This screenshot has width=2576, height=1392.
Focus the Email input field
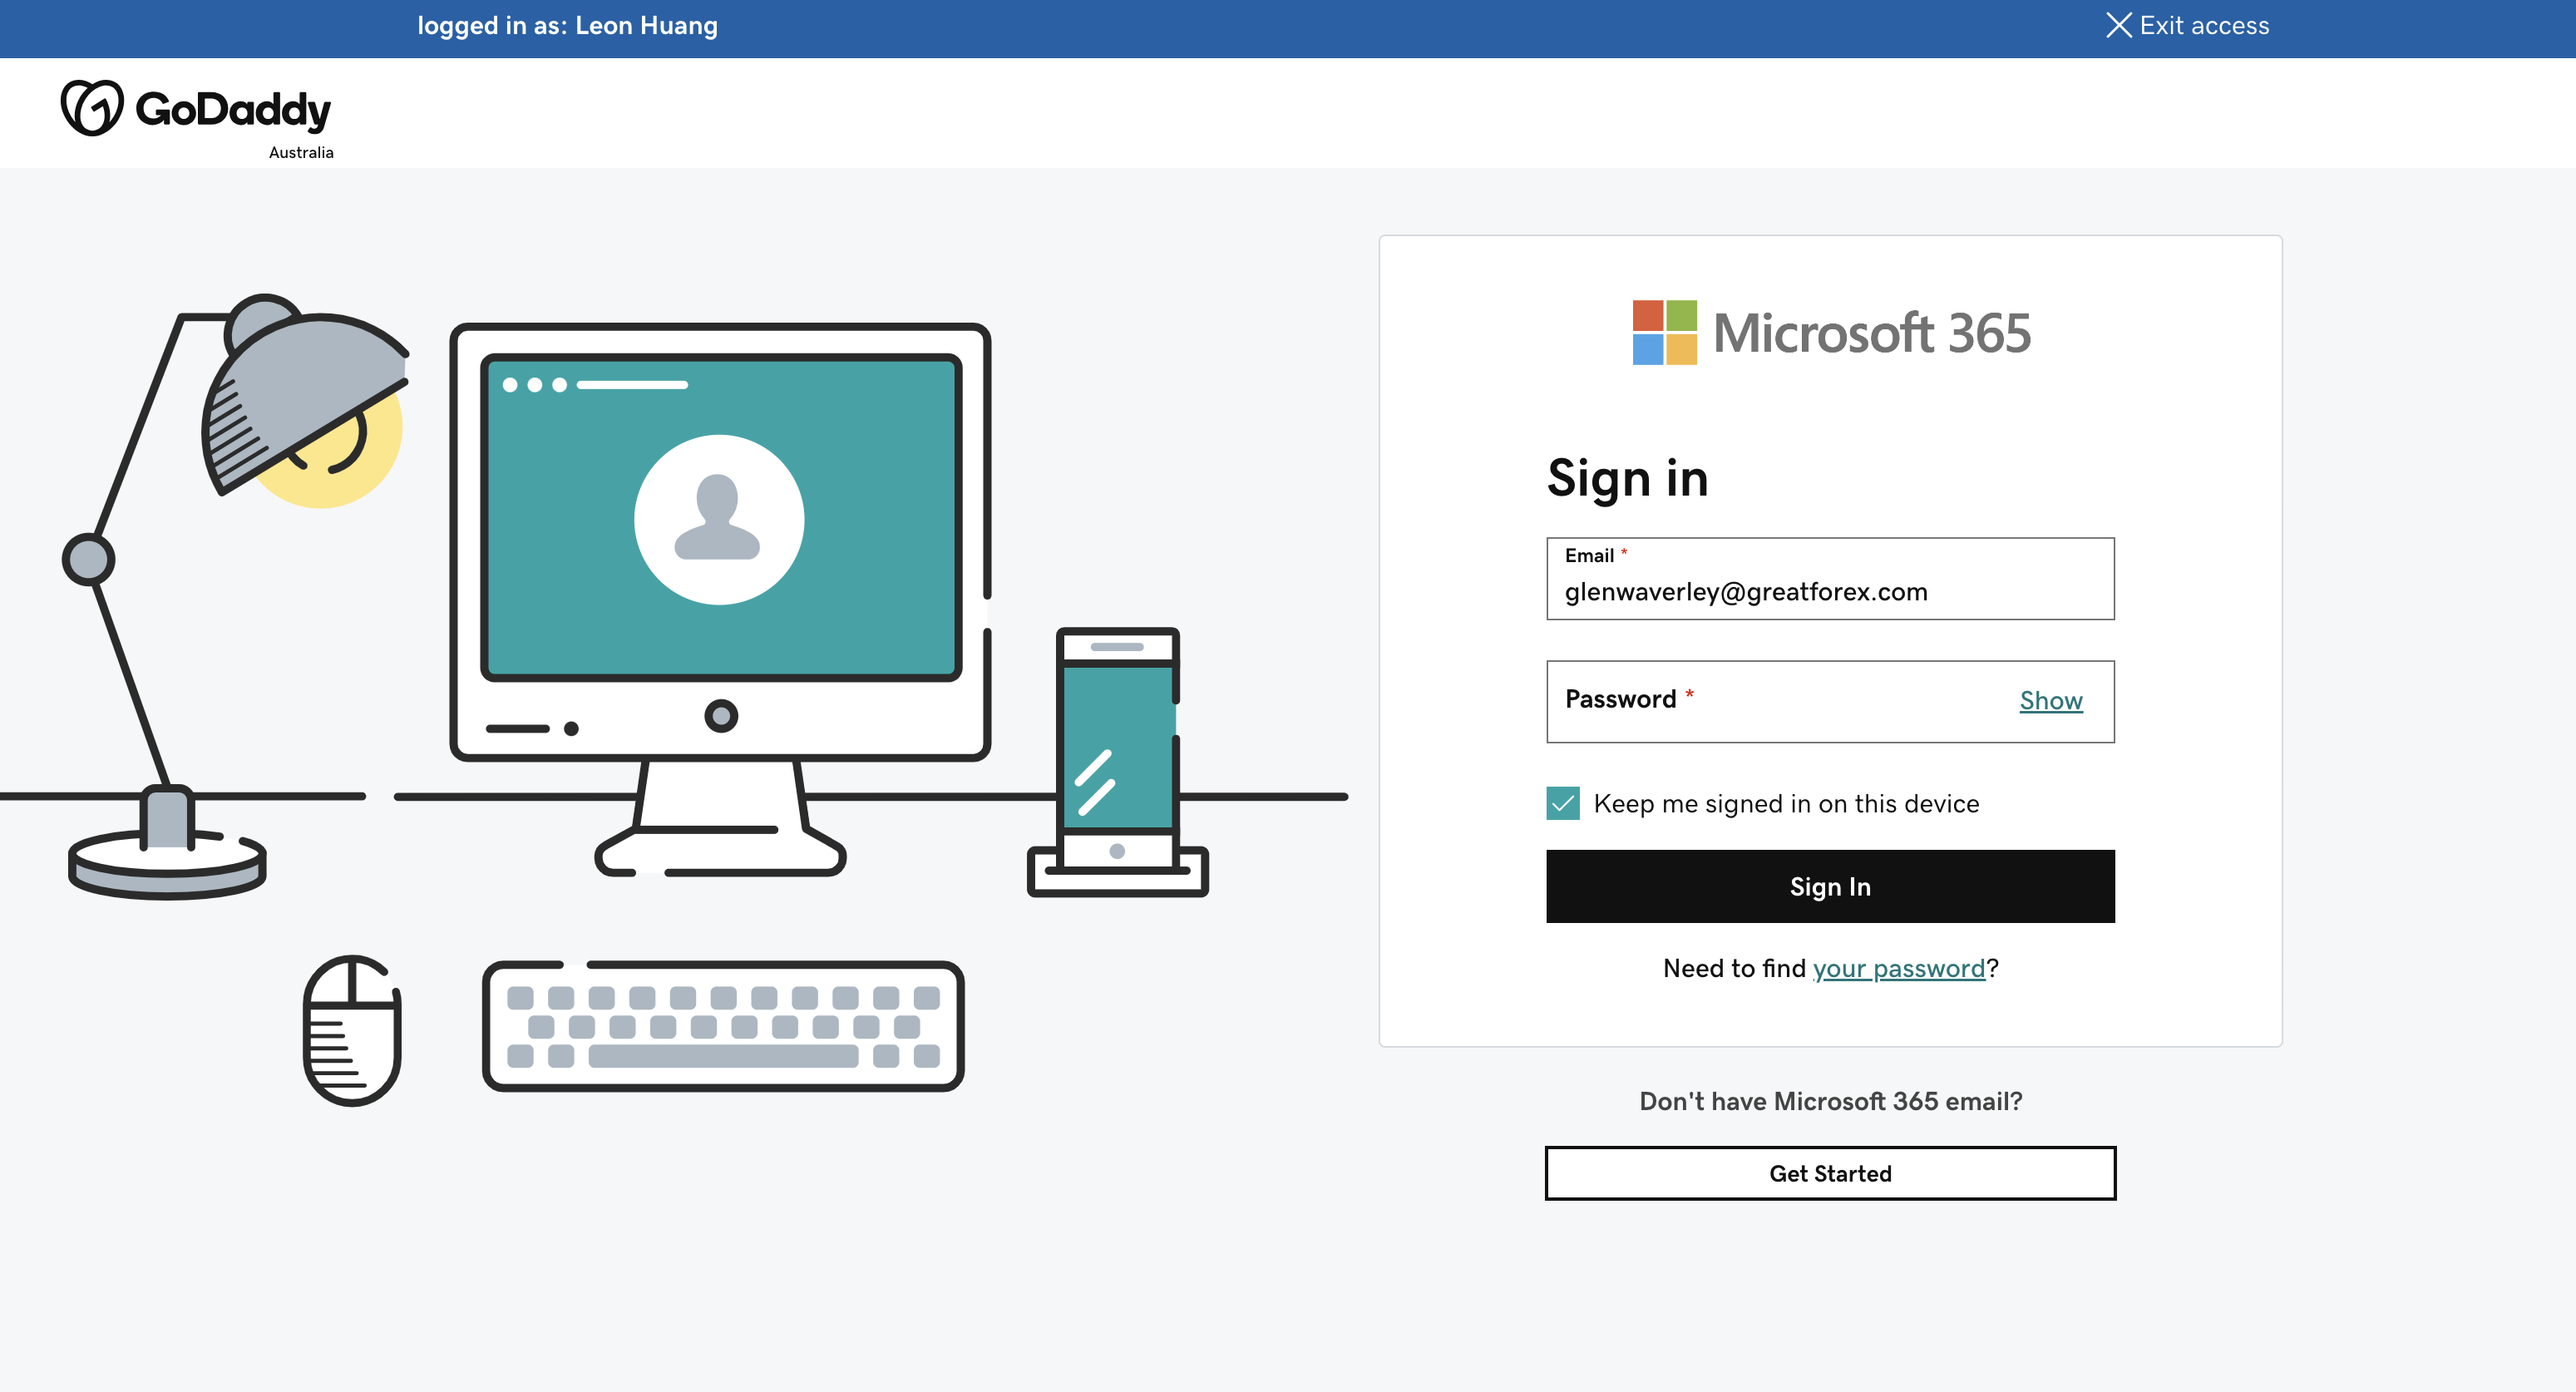click(1829, 591)
